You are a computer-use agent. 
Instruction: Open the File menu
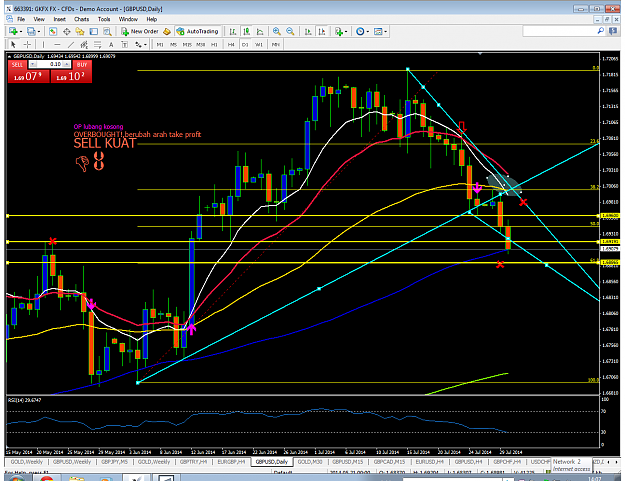21,19
